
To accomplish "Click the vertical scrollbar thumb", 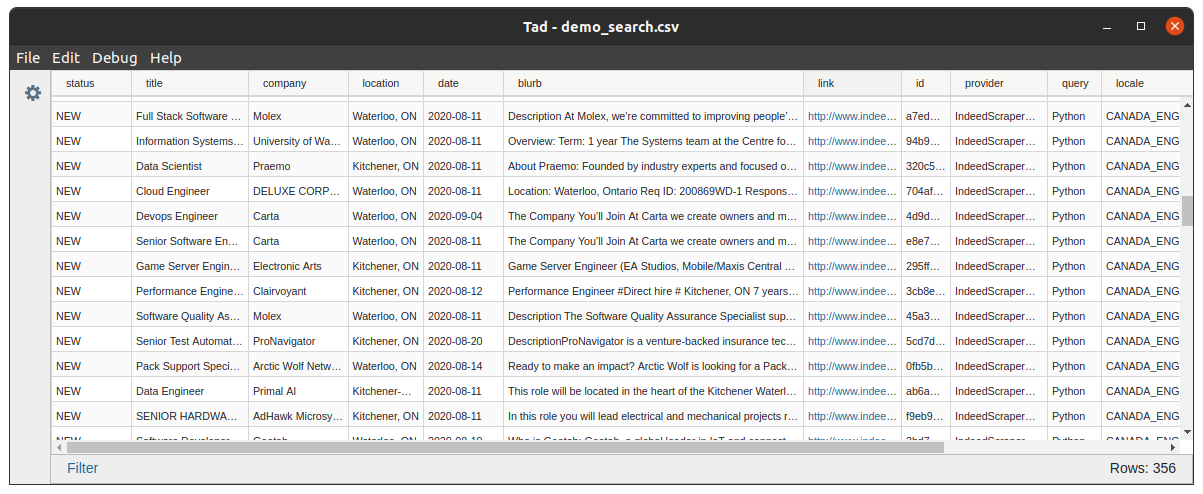I will (x=1187, y=211).
